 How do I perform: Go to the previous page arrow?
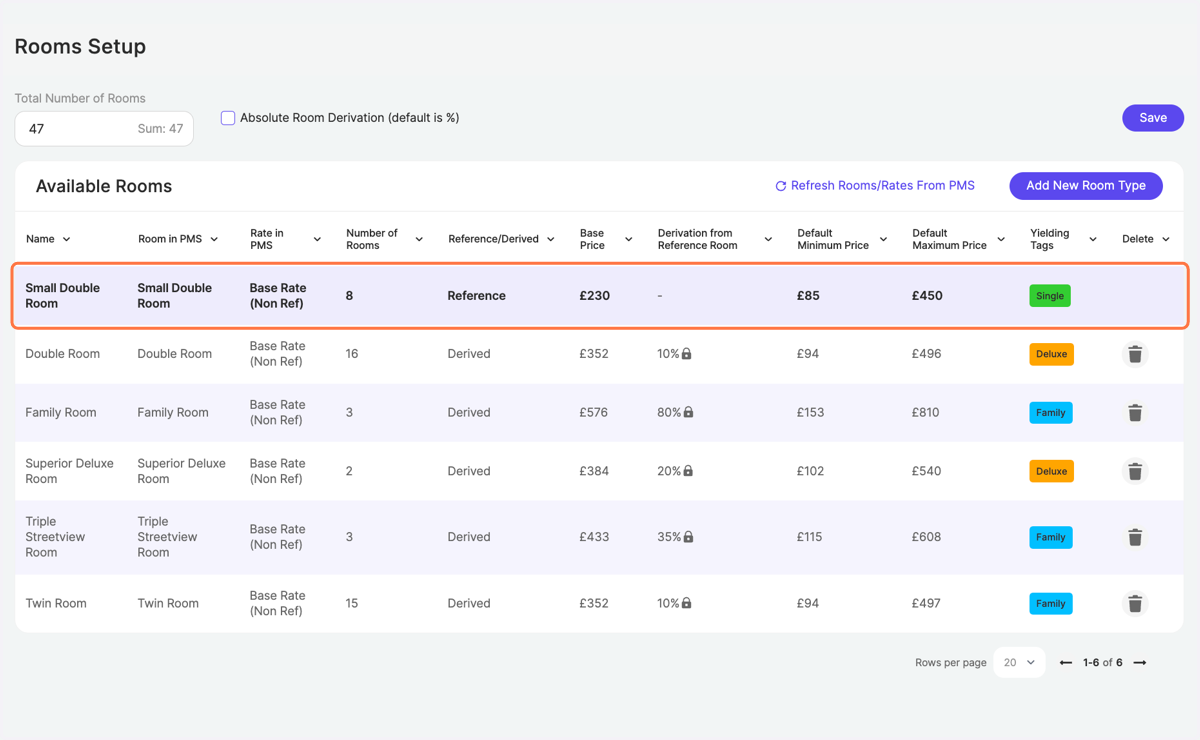(x=1066, y=663)
